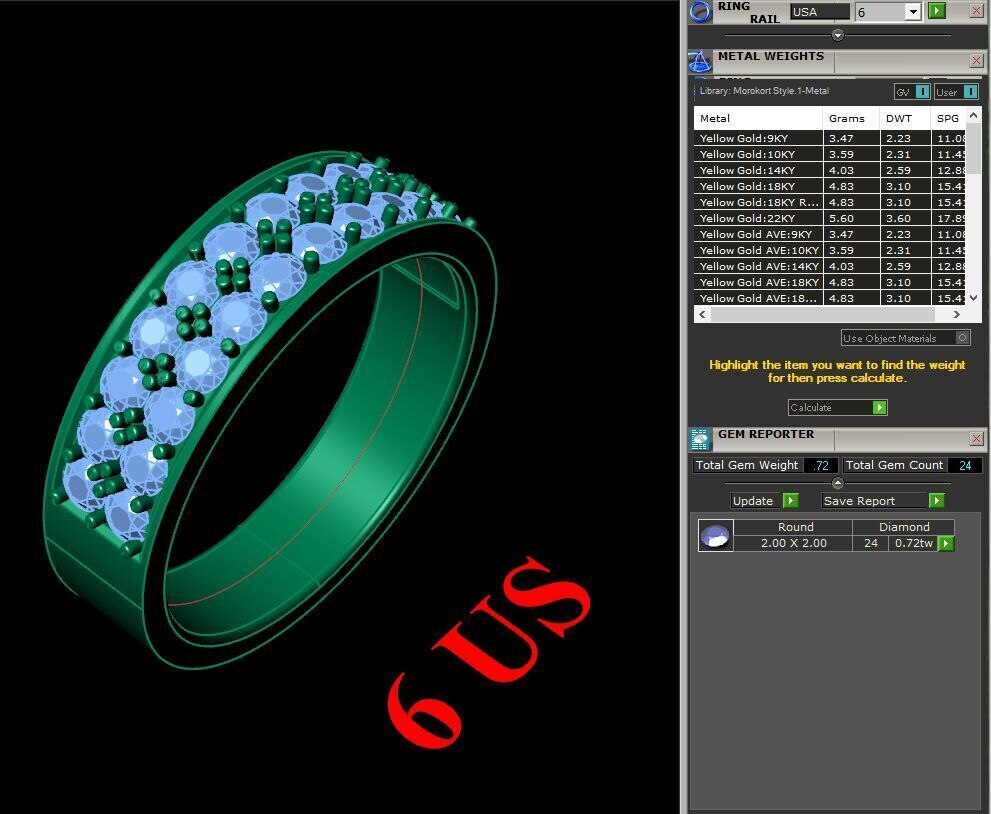The width and height of the screenshot is (991, 814).
Task: Click the Total Gem Weight .72 value
Action: coord(821,466)
